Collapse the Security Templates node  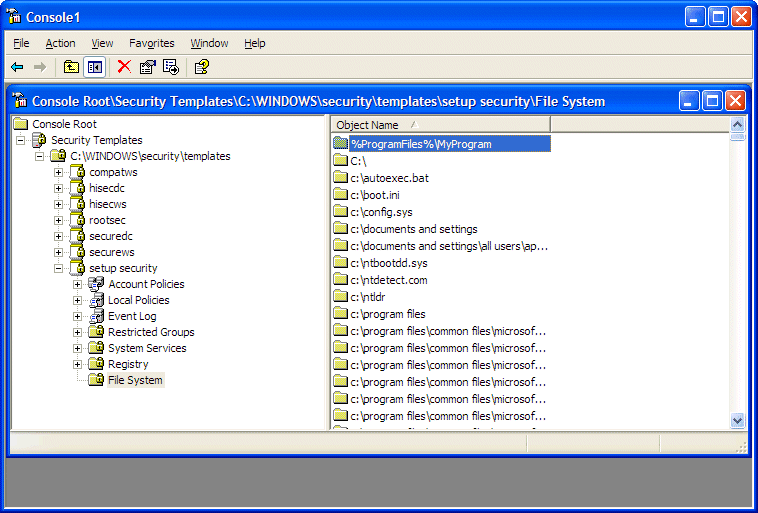(20, 140)
